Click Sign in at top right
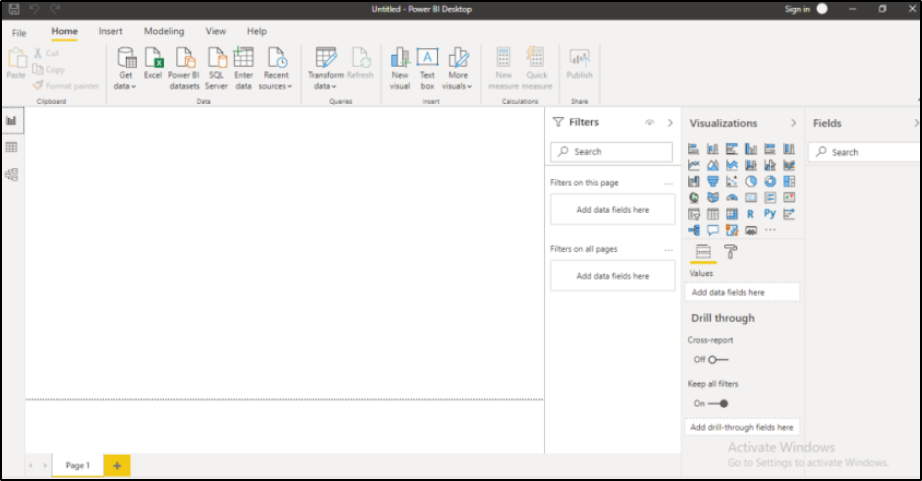Screen dimensions: 922x481 pyautogui.click(x=797, y=9)
